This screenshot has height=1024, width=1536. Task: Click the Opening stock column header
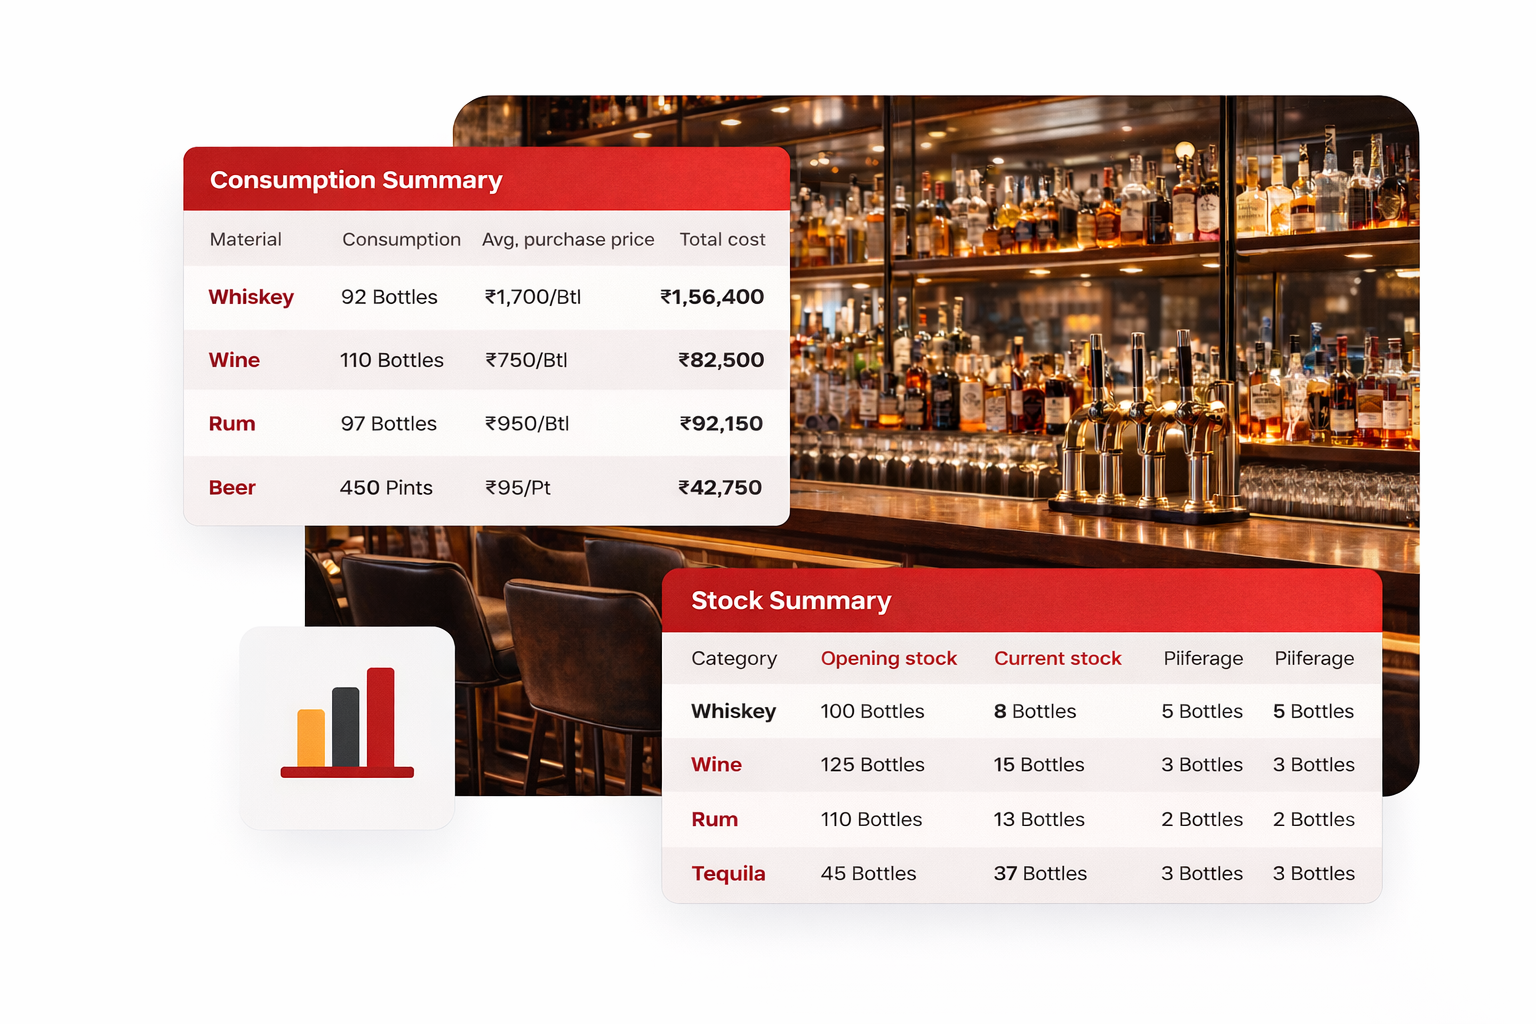[888, 659]
